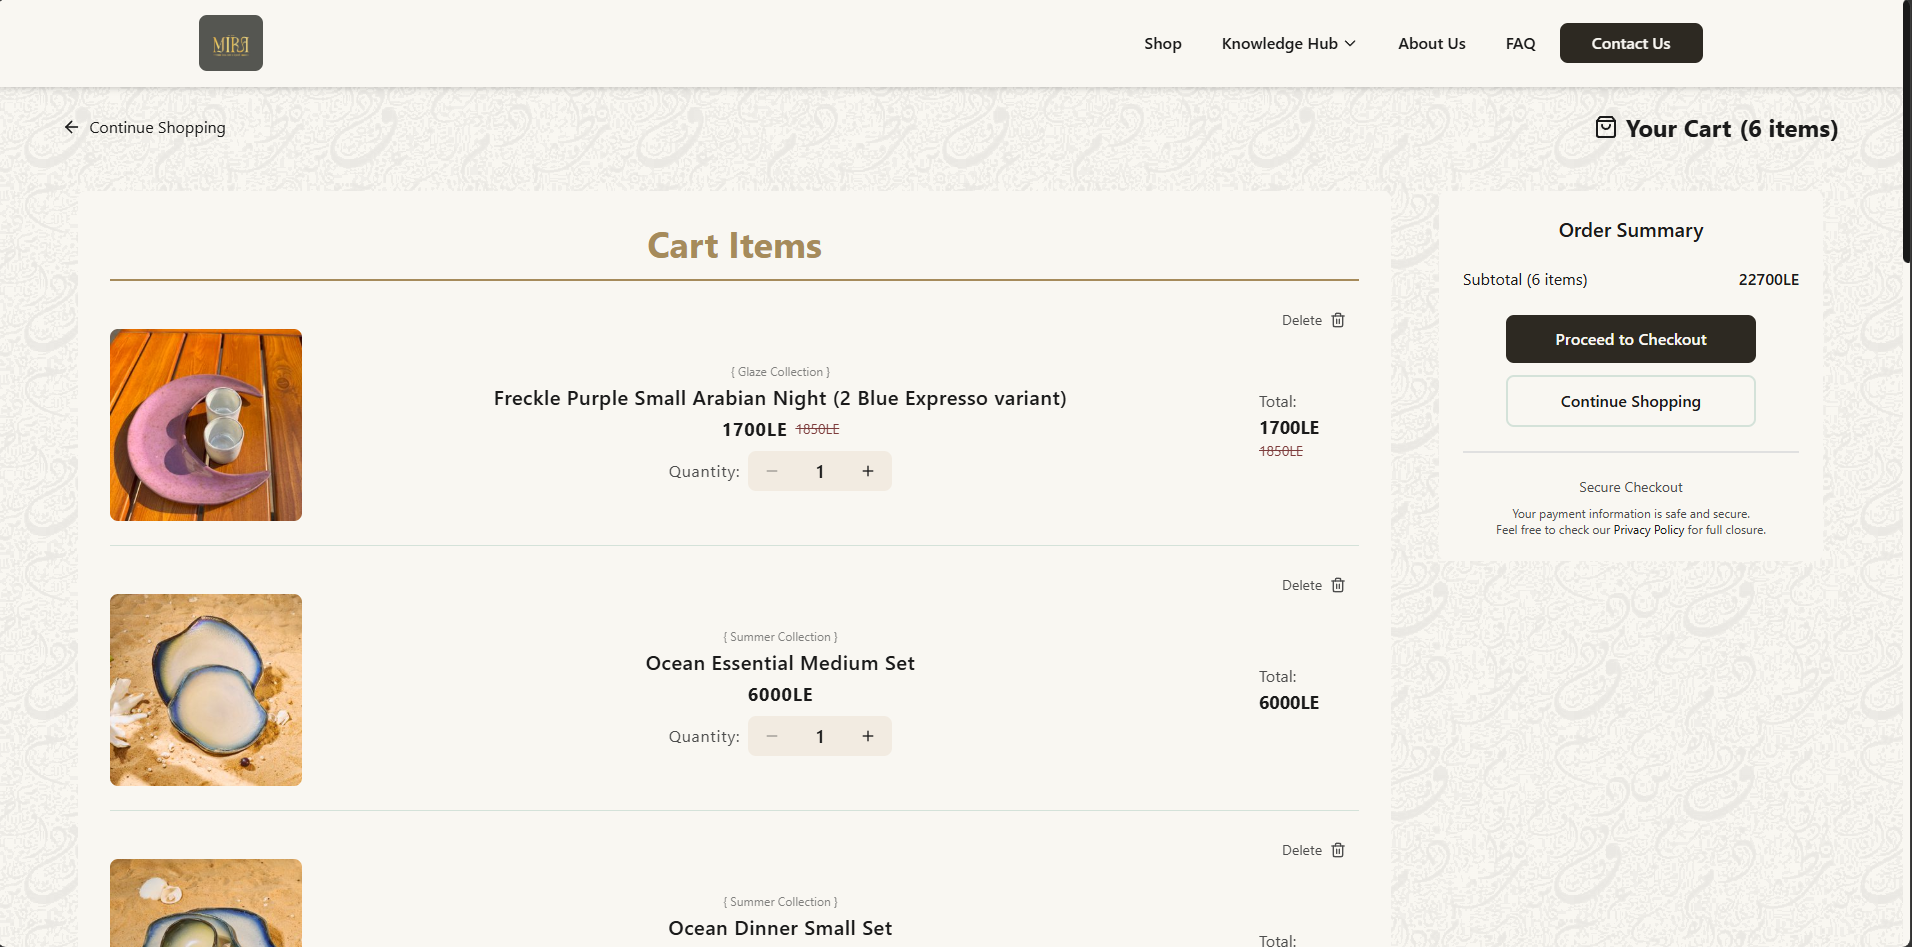Click the quantity value of Freckle Purple Arabian Night
Viewport: 1912px width, 947px height.
pos(820,471)
